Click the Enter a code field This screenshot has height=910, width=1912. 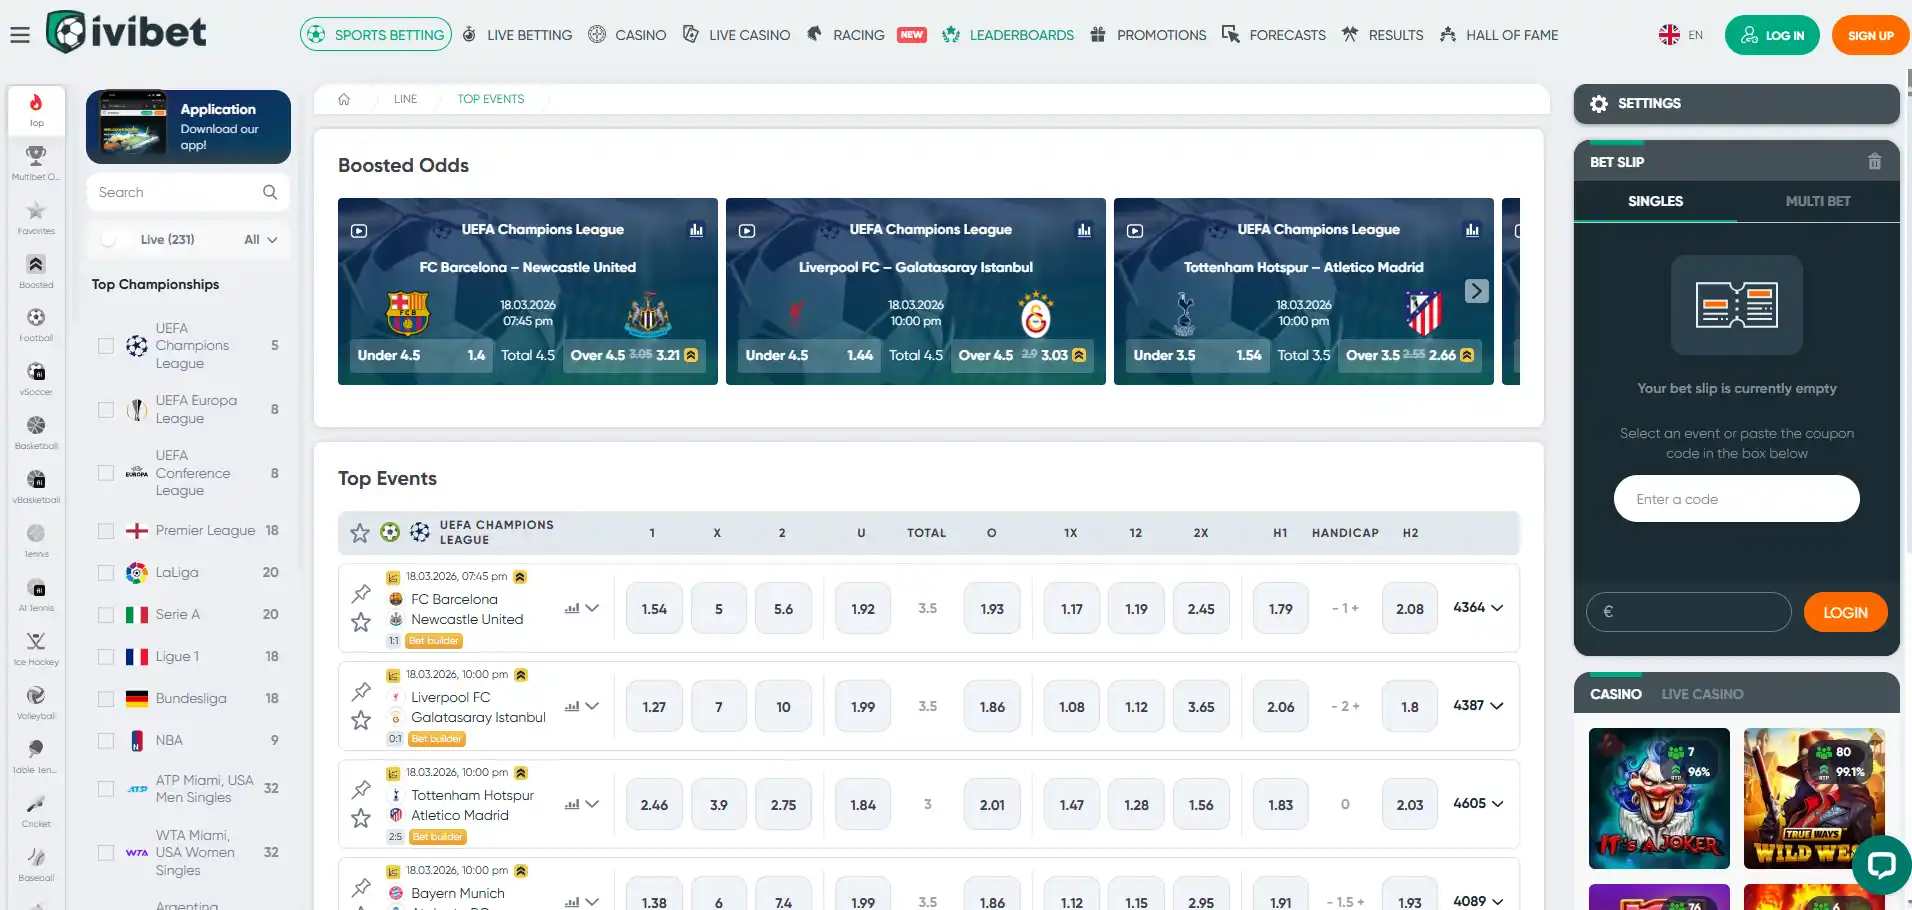(x=1736, y=499)
